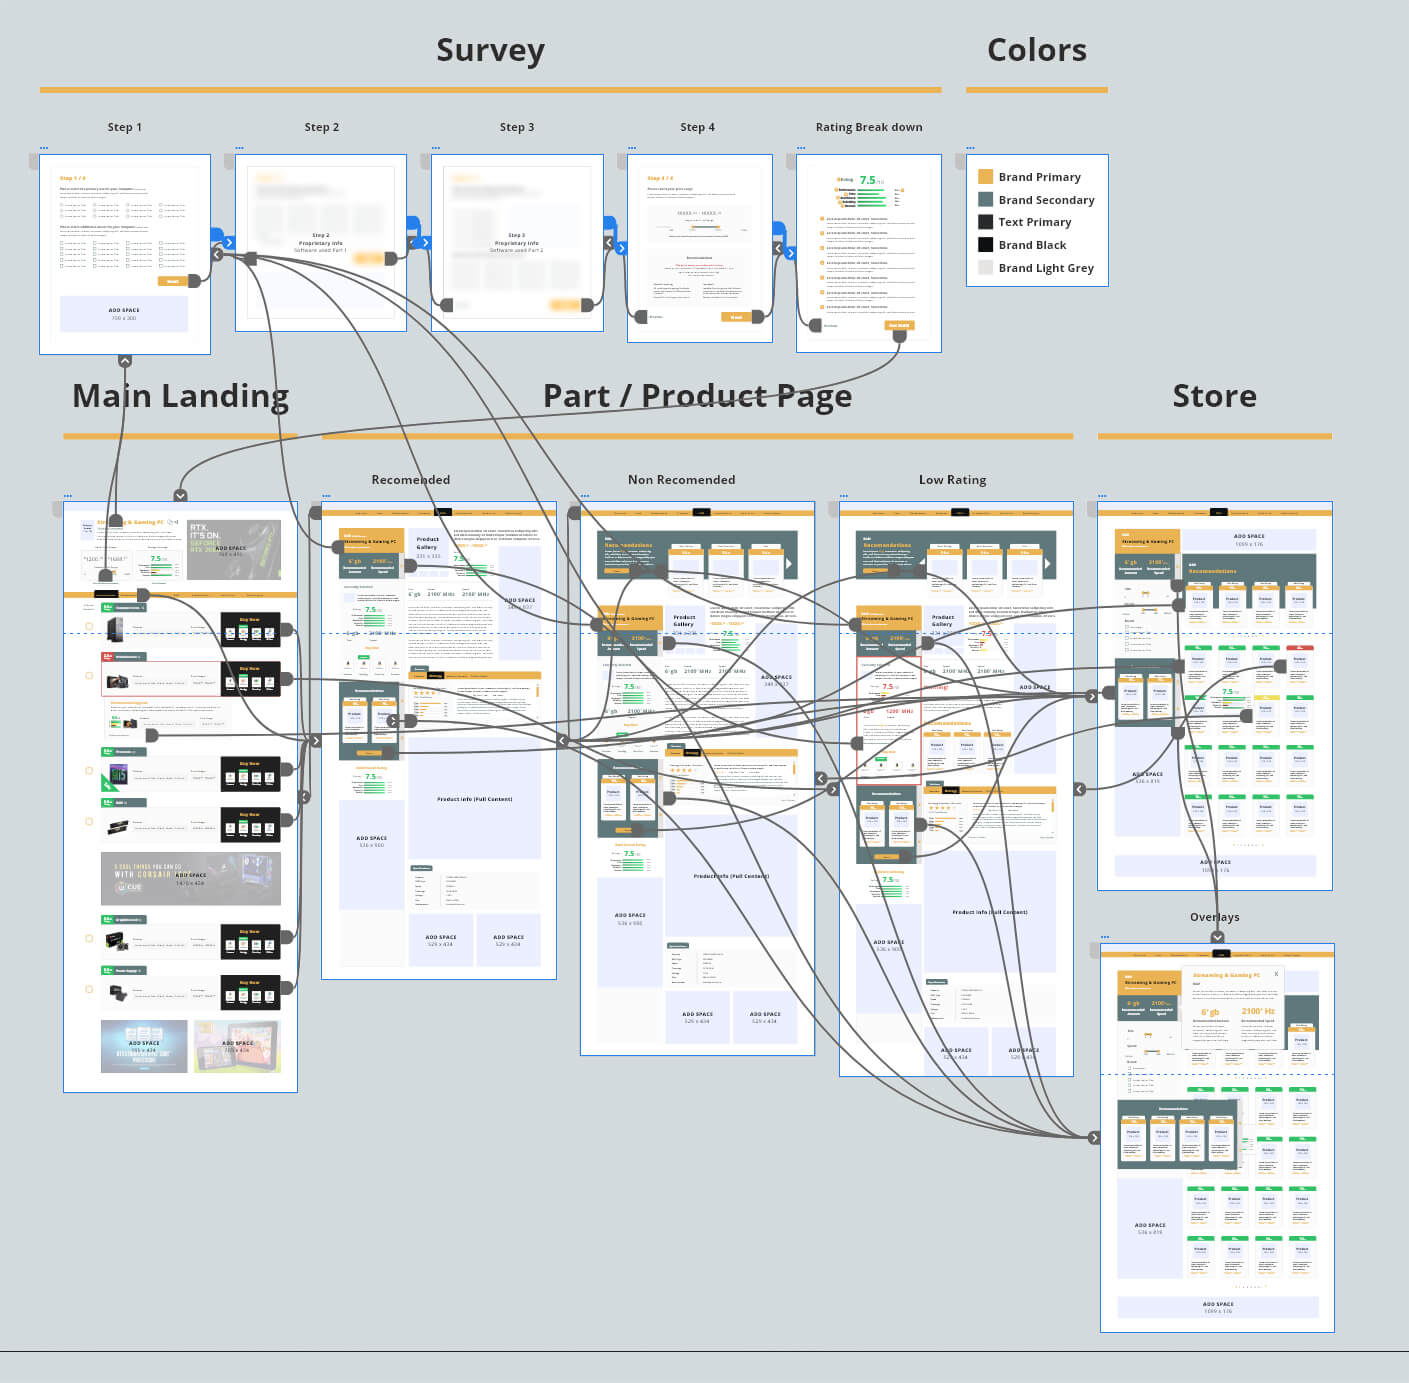Click the orange Next button on Step 1

click(173, 281)
